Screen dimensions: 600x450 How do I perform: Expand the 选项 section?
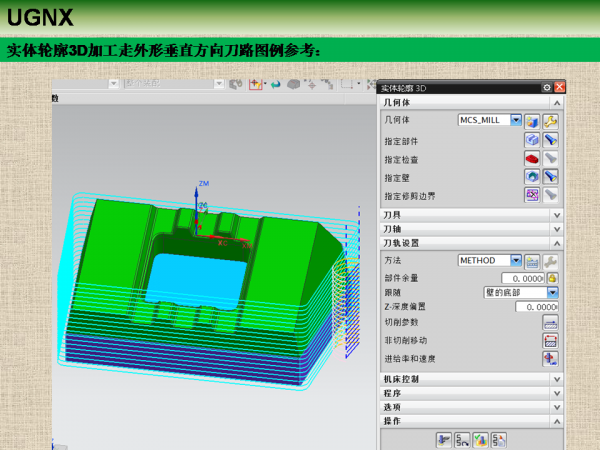pyautogui.click(x=557, y=407)
